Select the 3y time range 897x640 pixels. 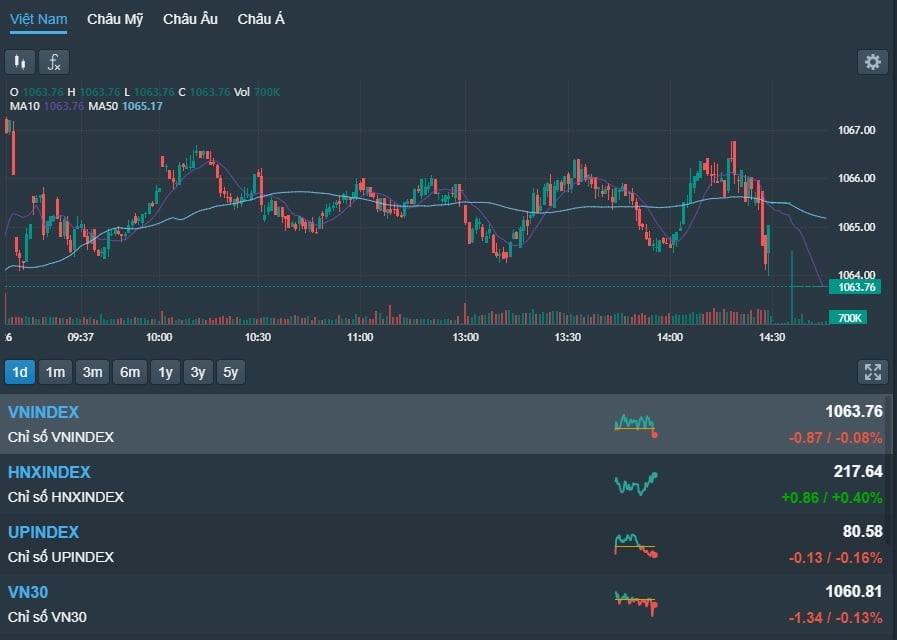198,372
